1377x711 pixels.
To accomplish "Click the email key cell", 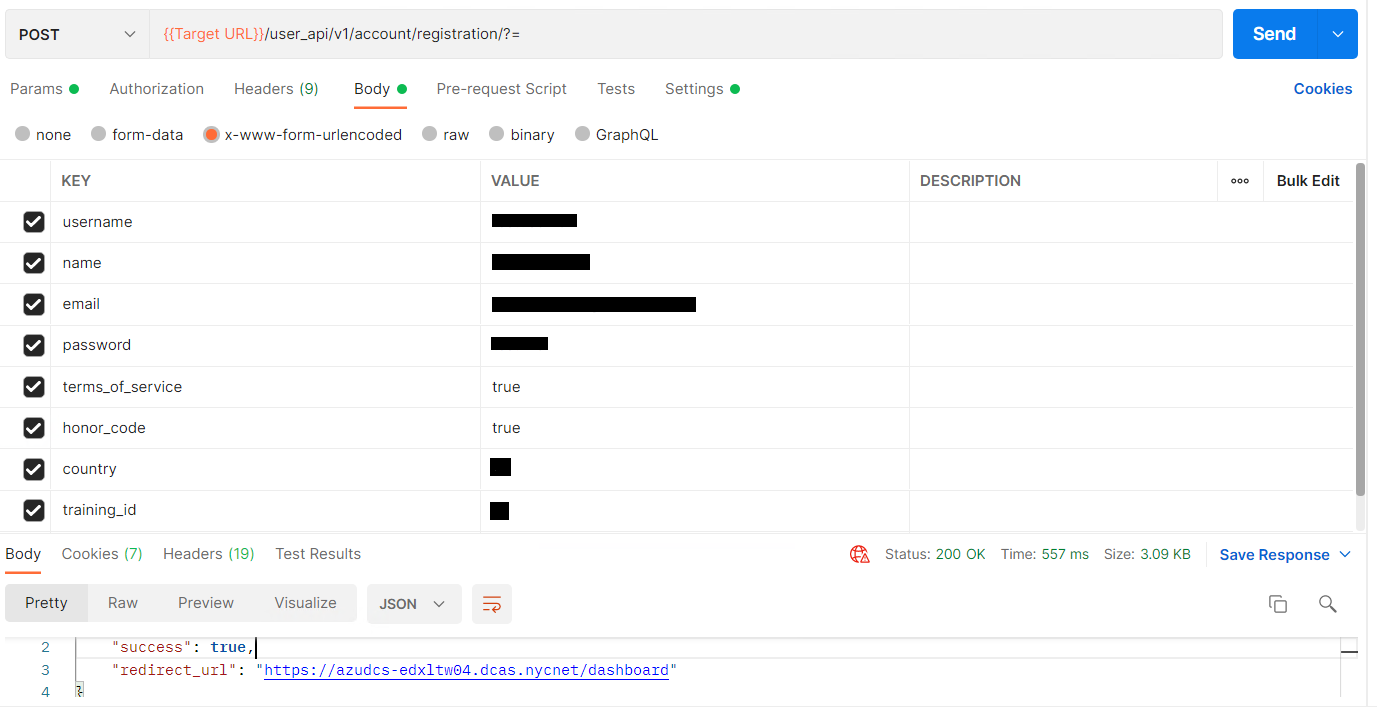I will 265,304.
